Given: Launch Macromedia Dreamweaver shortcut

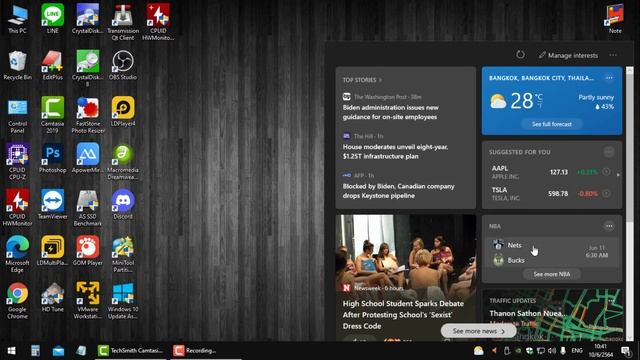Looking at the screenshot, I should [x=123, y=162].
